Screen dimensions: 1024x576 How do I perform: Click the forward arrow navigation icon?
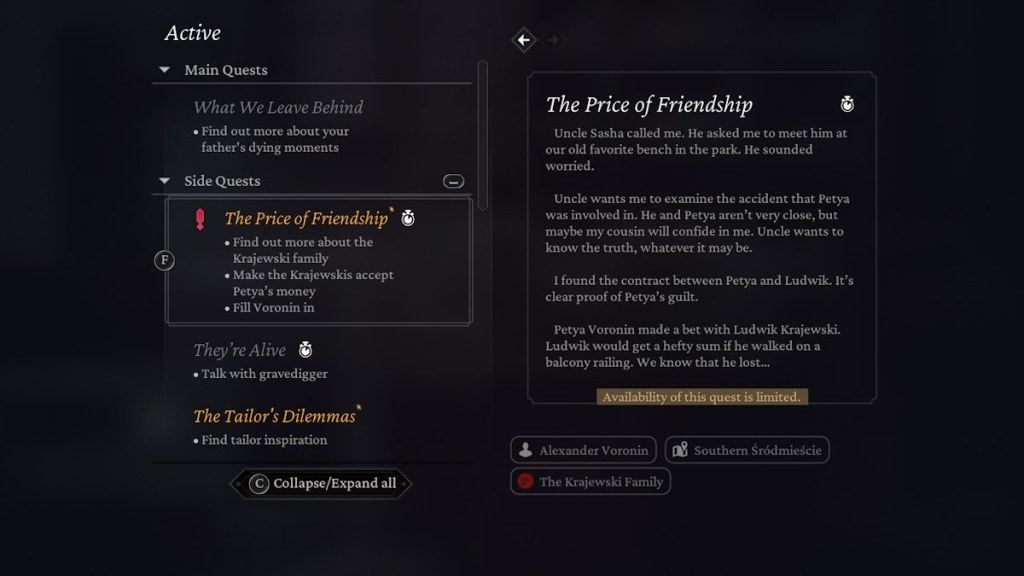[552, 40]
